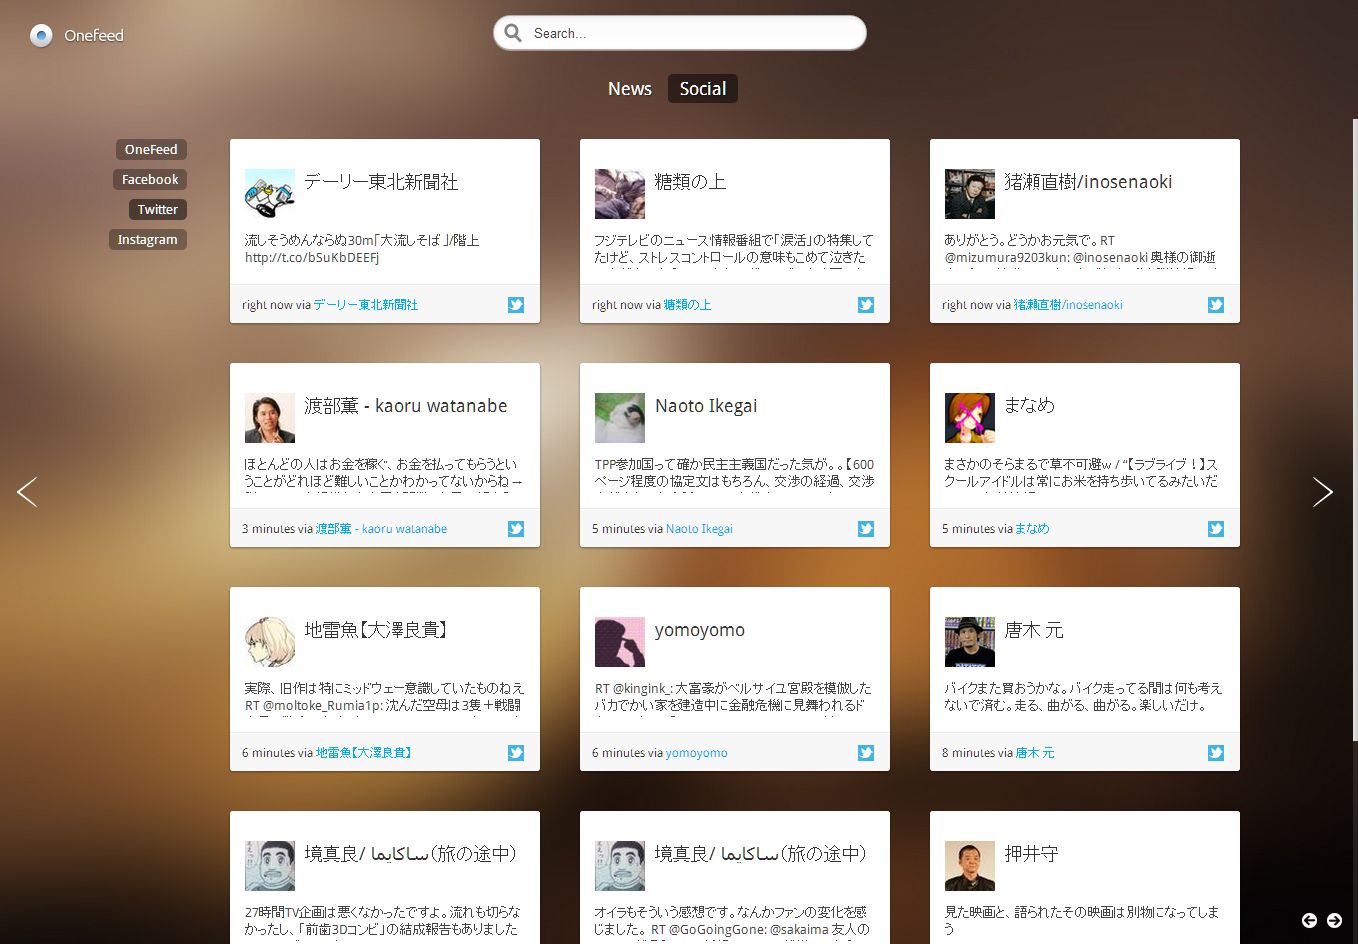The height and width of the screenshot is (944, 1358).
Task: Open Twitter icon on まなめ card
Action: pyautogui.click(x=1216, y=529)
